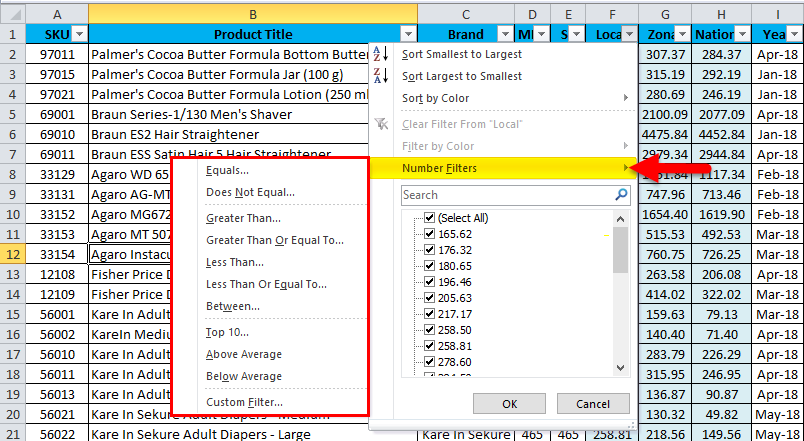Uncheck the 165.62 value checkbox

(430, 234)
